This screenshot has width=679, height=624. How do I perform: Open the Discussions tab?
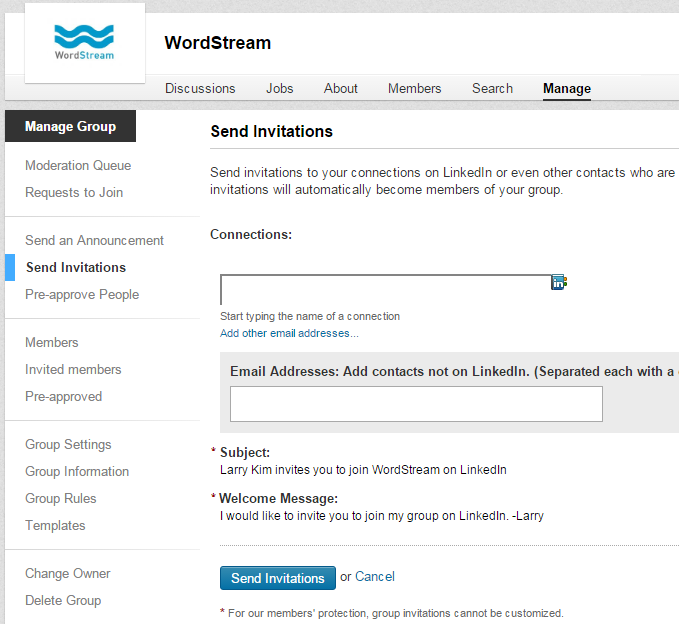[x=200, y=88]
